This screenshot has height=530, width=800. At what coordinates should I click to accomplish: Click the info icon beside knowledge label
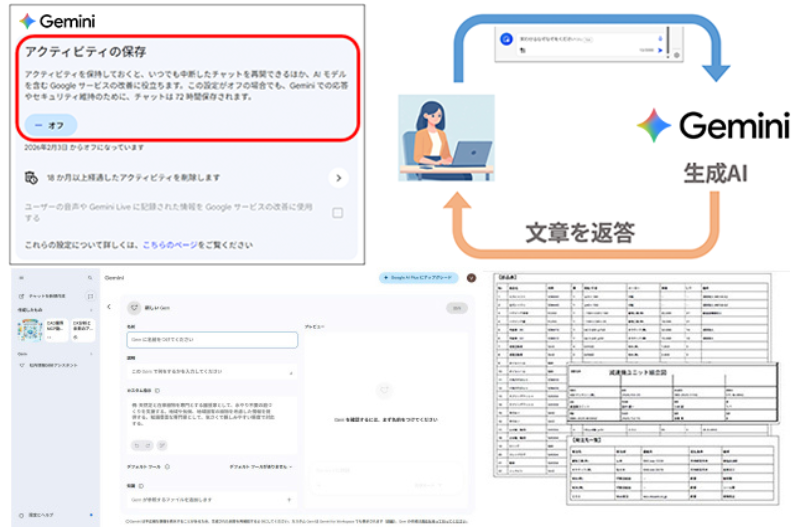tap(141, 486)
